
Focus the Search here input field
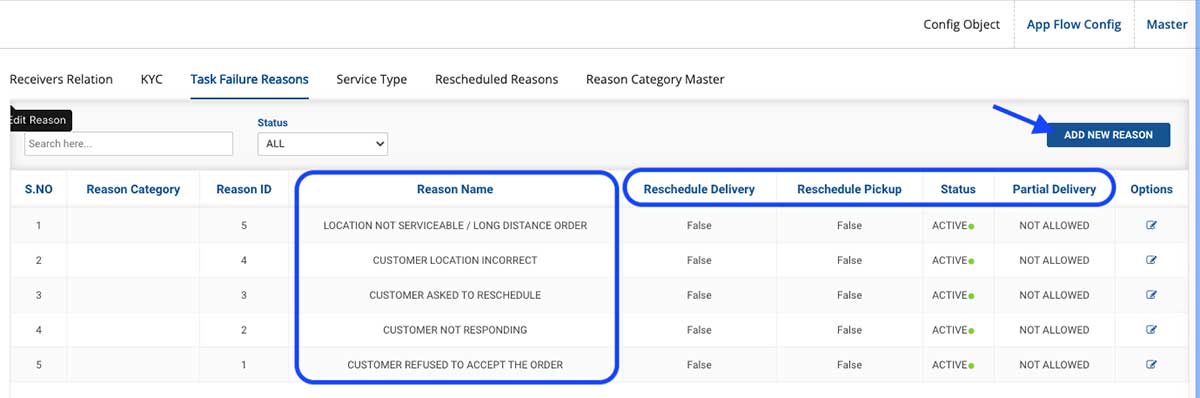[x=128, y=144]
